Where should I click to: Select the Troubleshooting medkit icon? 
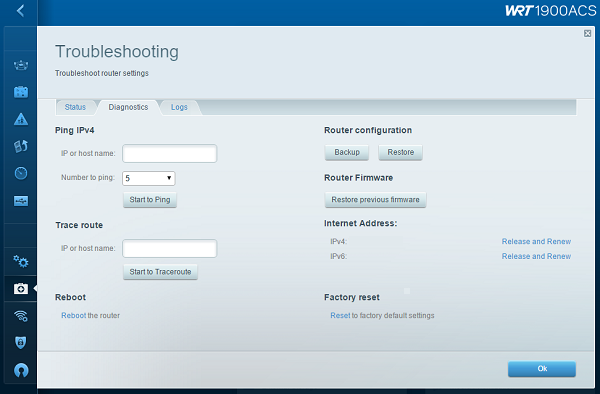[21, 288]
